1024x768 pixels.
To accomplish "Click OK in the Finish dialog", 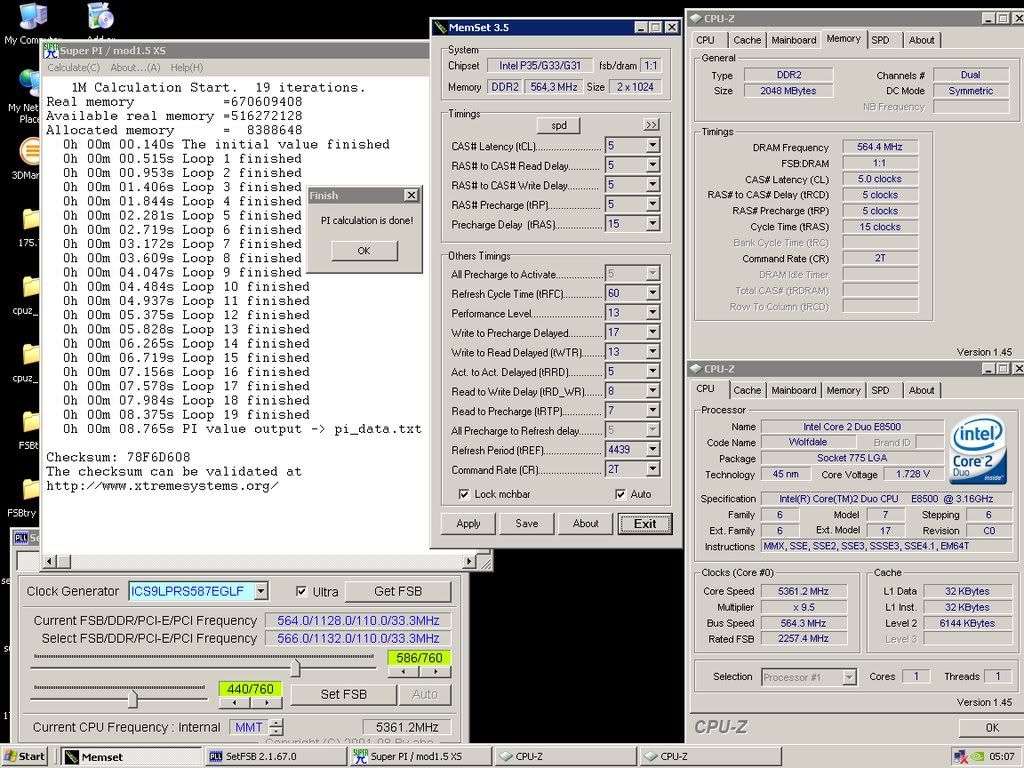I will [364, 251].
